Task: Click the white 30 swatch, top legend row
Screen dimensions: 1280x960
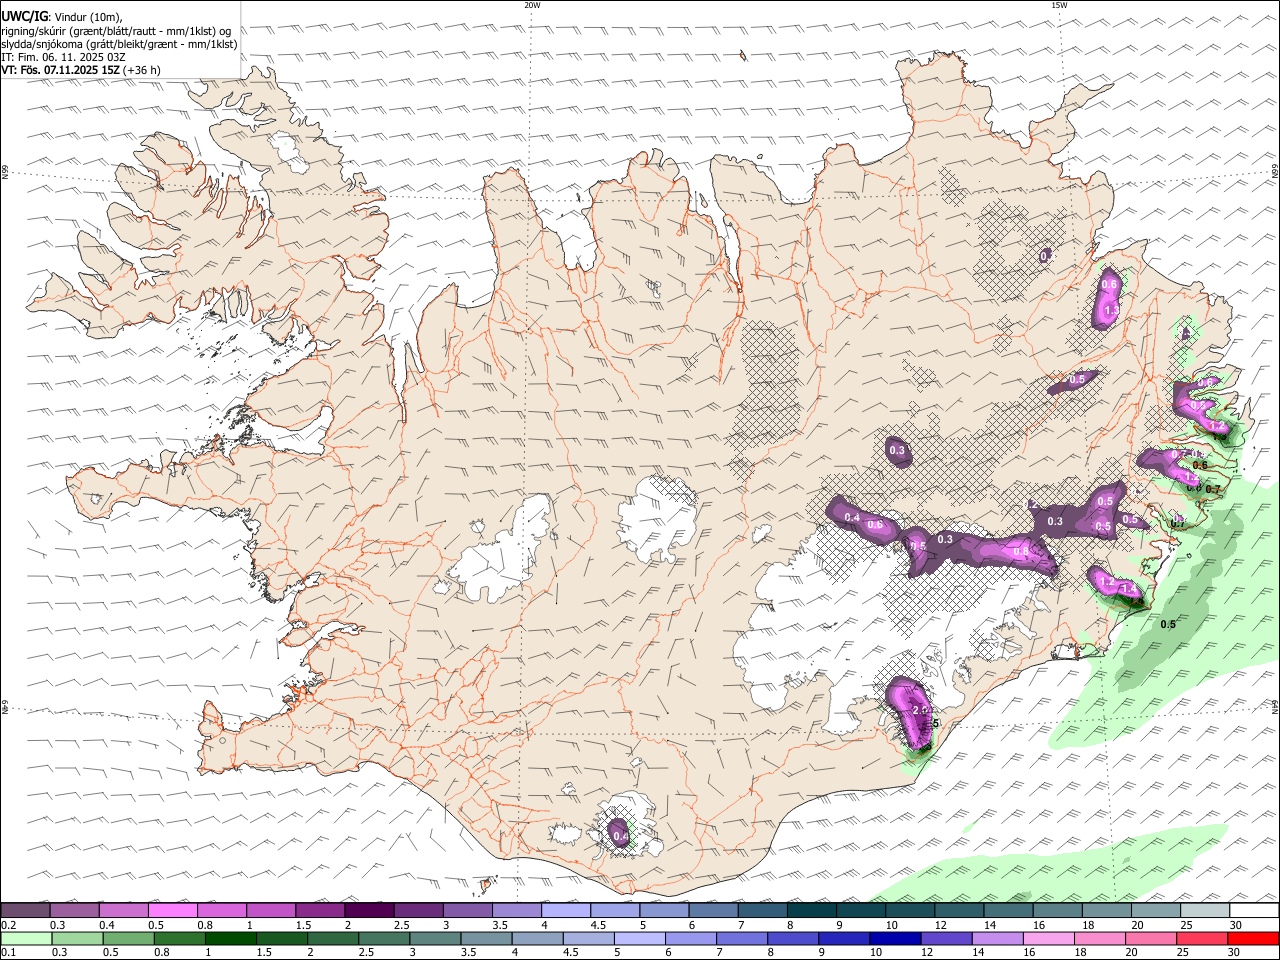Action: click(1255, 910)
